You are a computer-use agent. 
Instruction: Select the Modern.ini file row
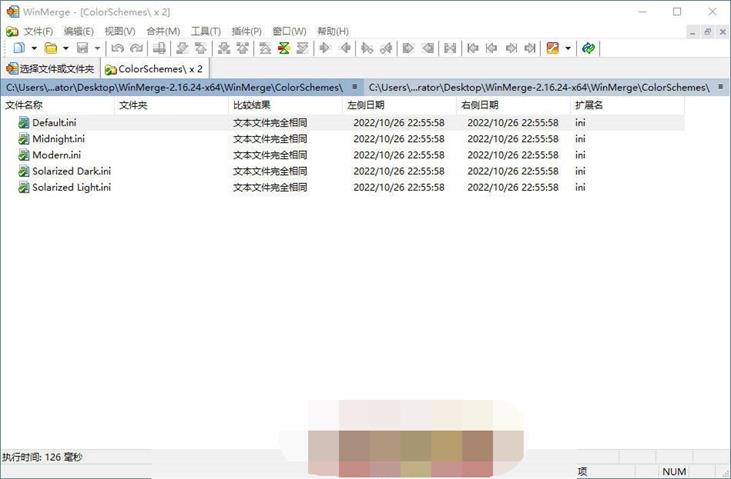pos(343,155)
